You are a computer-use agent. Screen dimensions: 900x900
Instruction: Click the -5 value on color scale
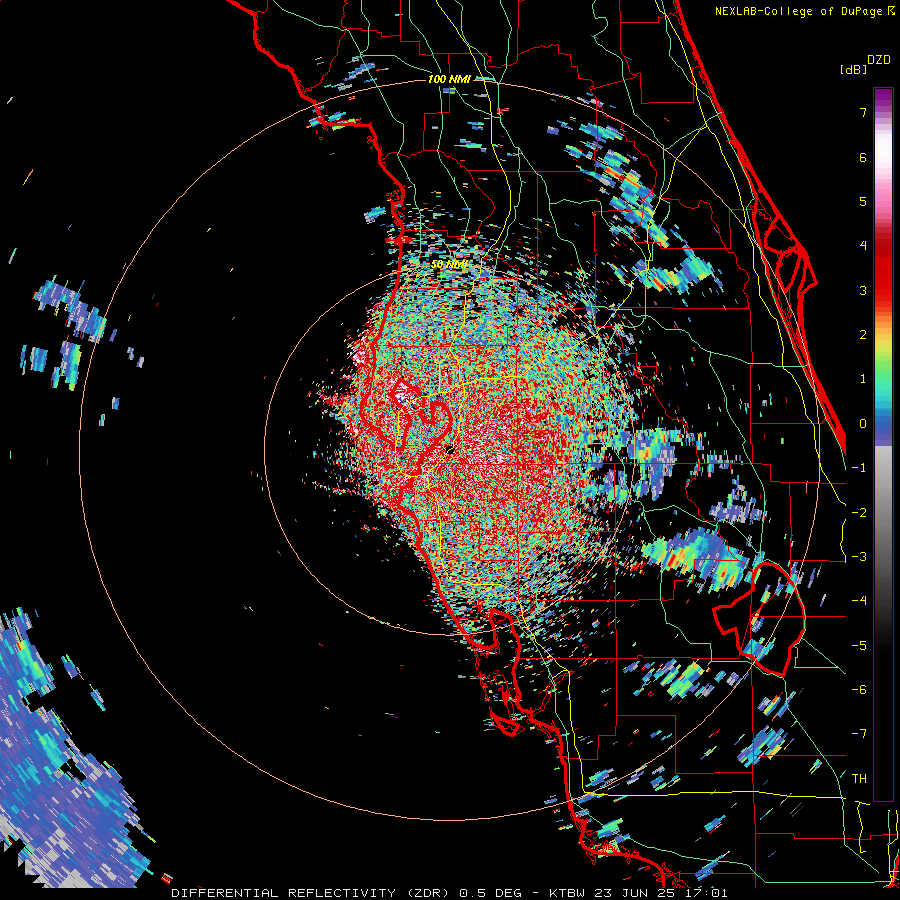pyautogui.click(x=859, y=646)
